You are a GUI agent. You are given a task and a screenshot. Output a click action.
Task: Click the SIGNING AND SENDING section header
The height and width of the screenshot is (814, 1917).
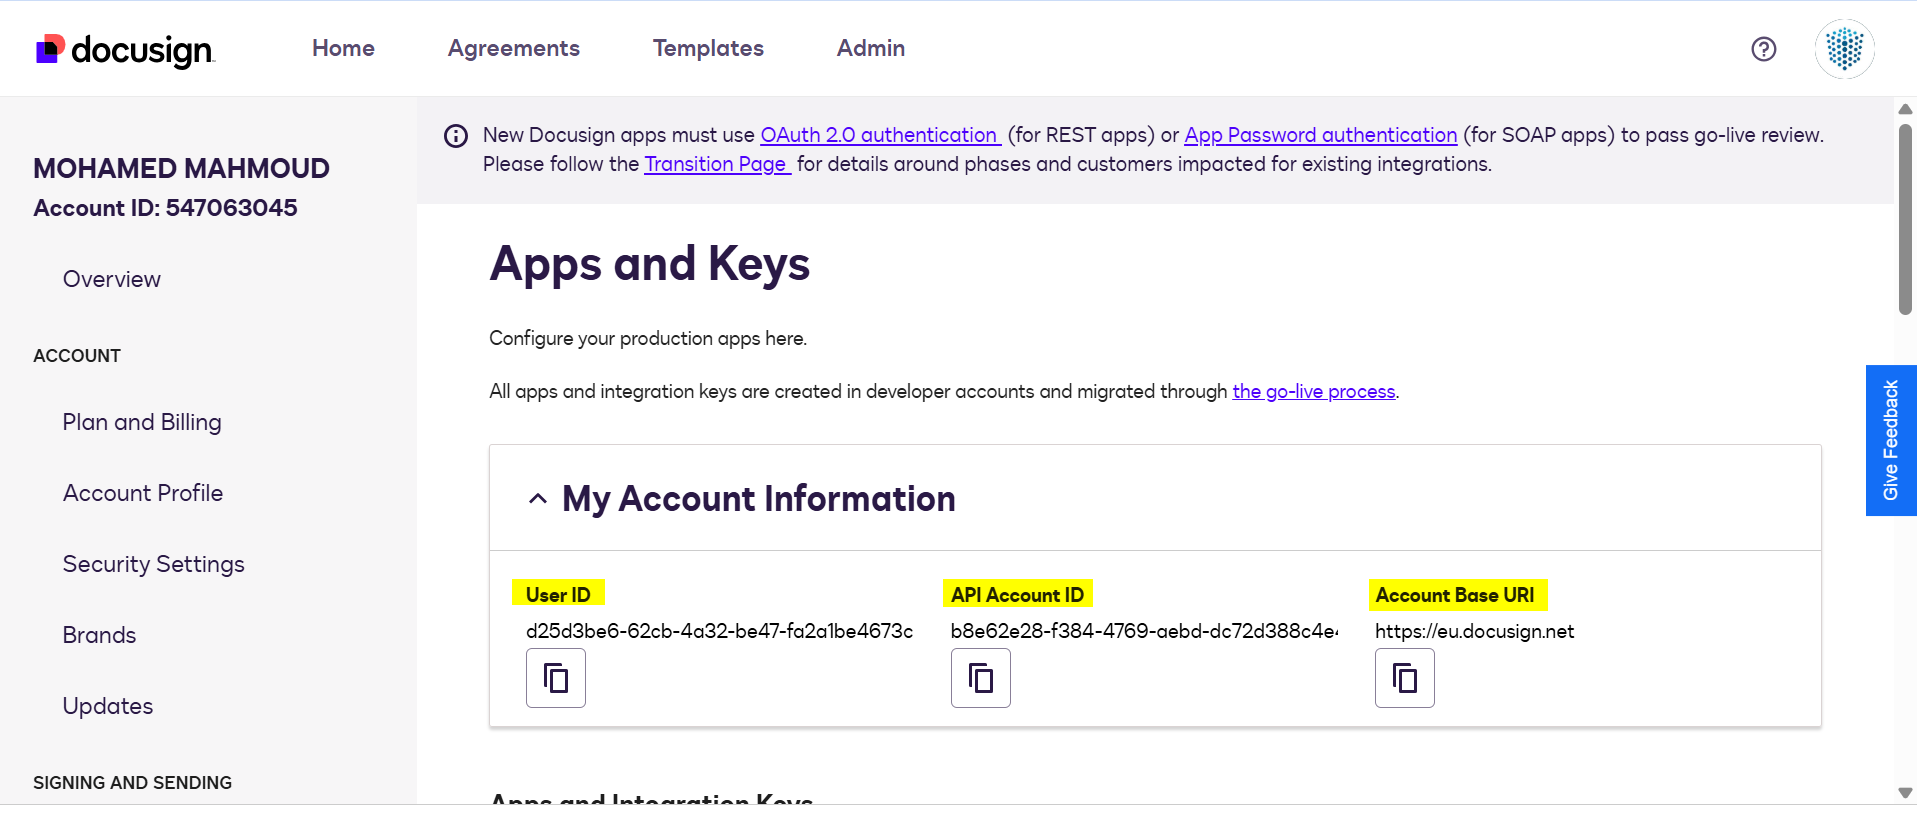pyautogui.click(x=132, y=783)
